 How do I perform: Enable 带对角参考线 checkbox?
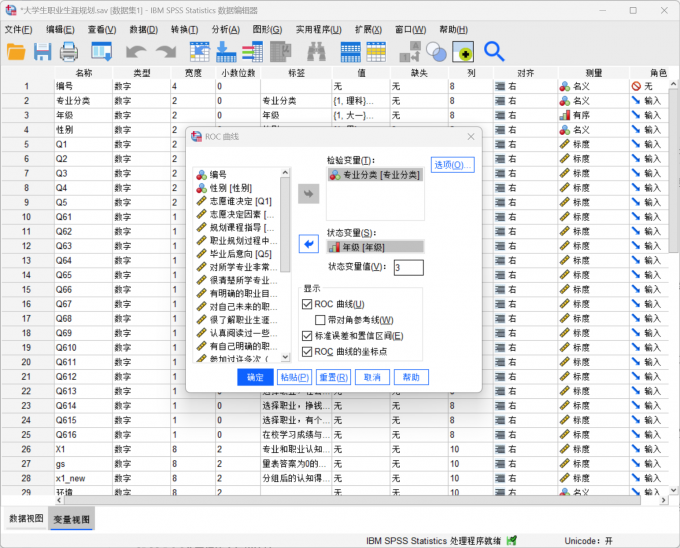click(320, 320)
